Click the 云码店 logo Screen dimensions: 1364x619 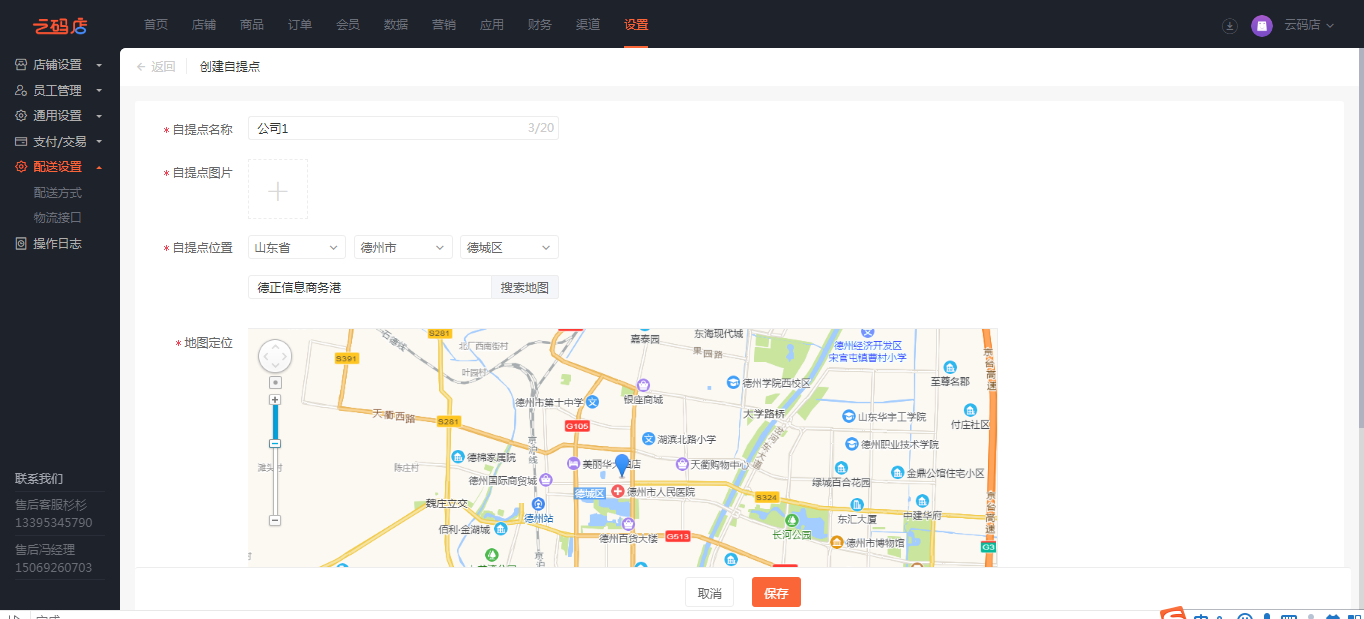click(x=60, y=25)
